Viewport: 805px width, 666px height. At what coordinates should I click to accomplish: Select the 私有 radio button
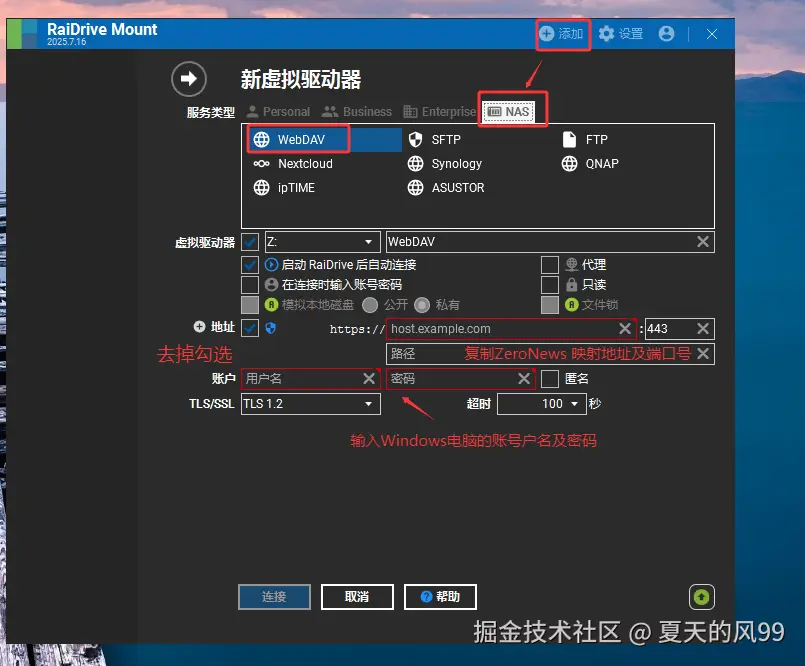(x=422, y=305)
